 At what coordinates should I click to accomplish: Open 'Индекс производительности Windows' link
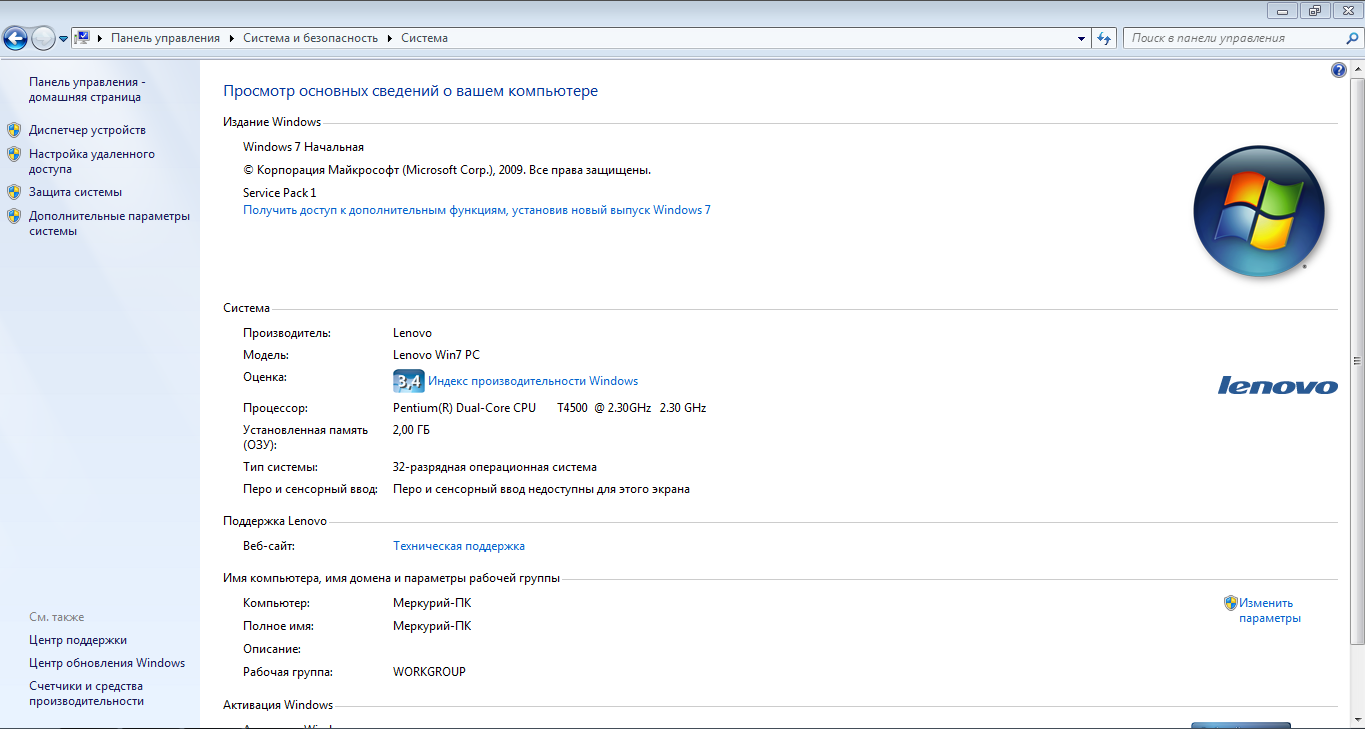pyautogui.click(x=533, y=381)
